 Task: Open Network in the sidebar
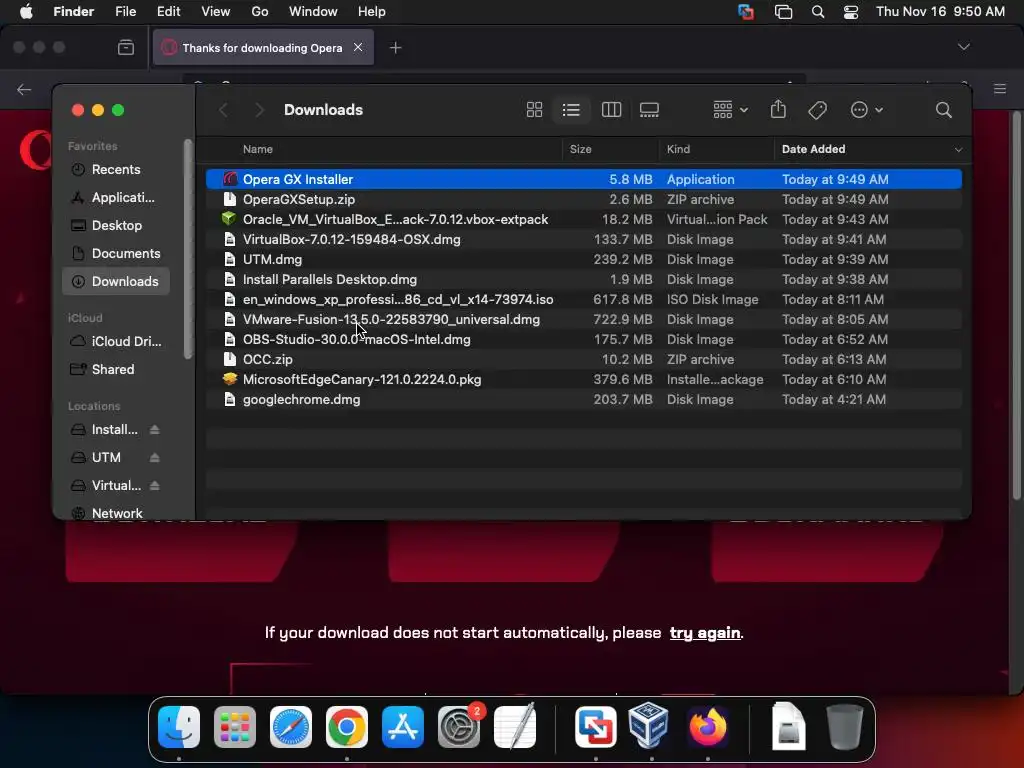coord(116,513)
